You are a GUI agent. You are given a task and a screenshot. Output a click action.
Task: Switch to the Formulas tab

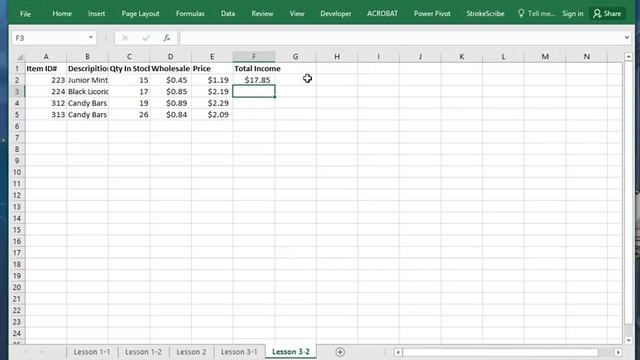[x=190, y=13]
